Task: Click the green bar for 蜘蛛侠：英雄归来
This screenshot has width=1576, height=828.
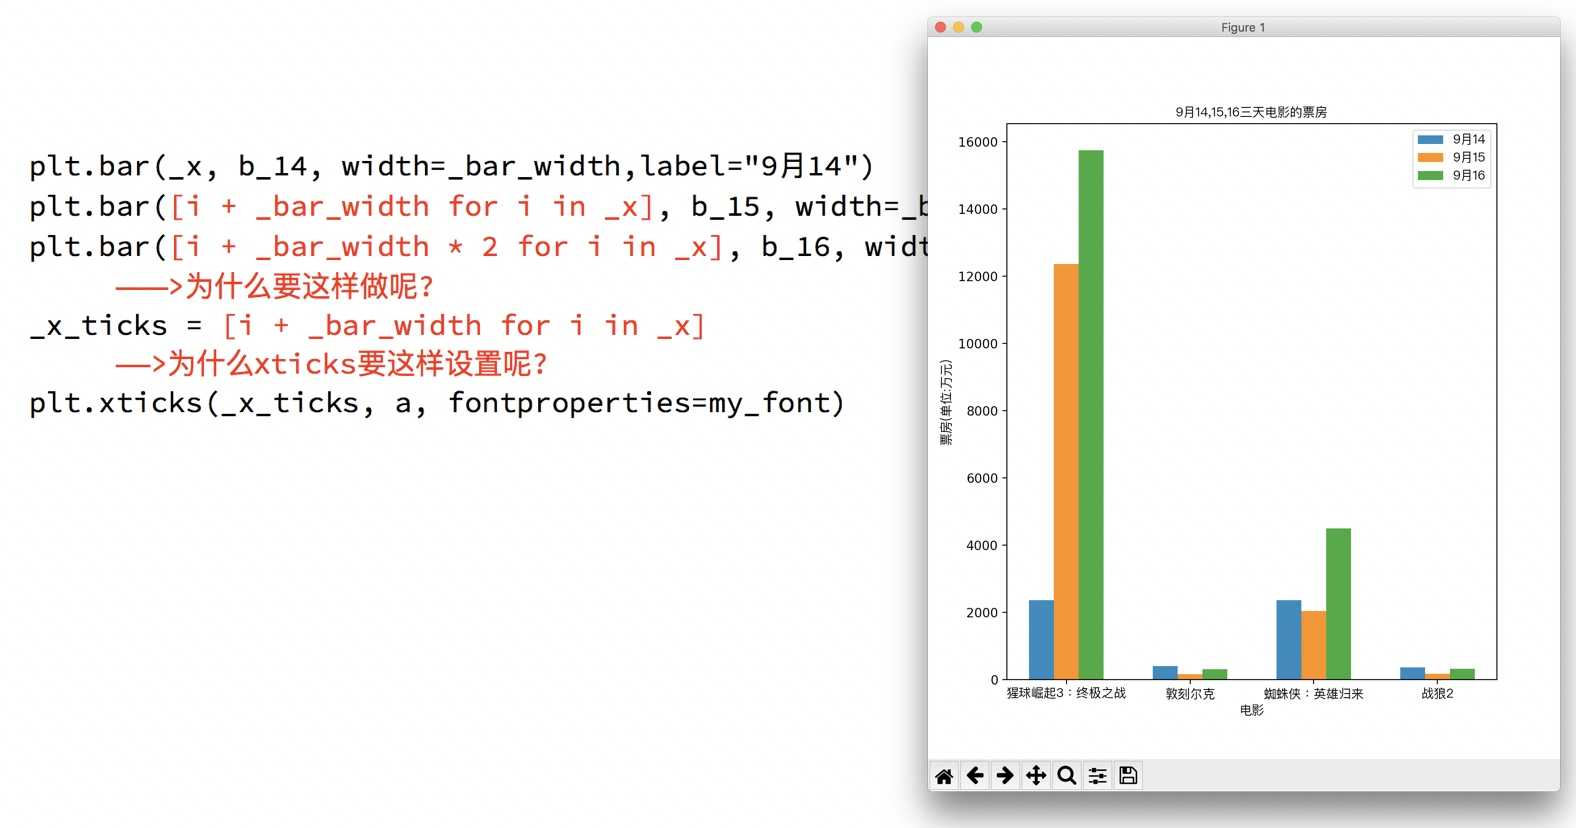Action: click(x=1338, y=604)
